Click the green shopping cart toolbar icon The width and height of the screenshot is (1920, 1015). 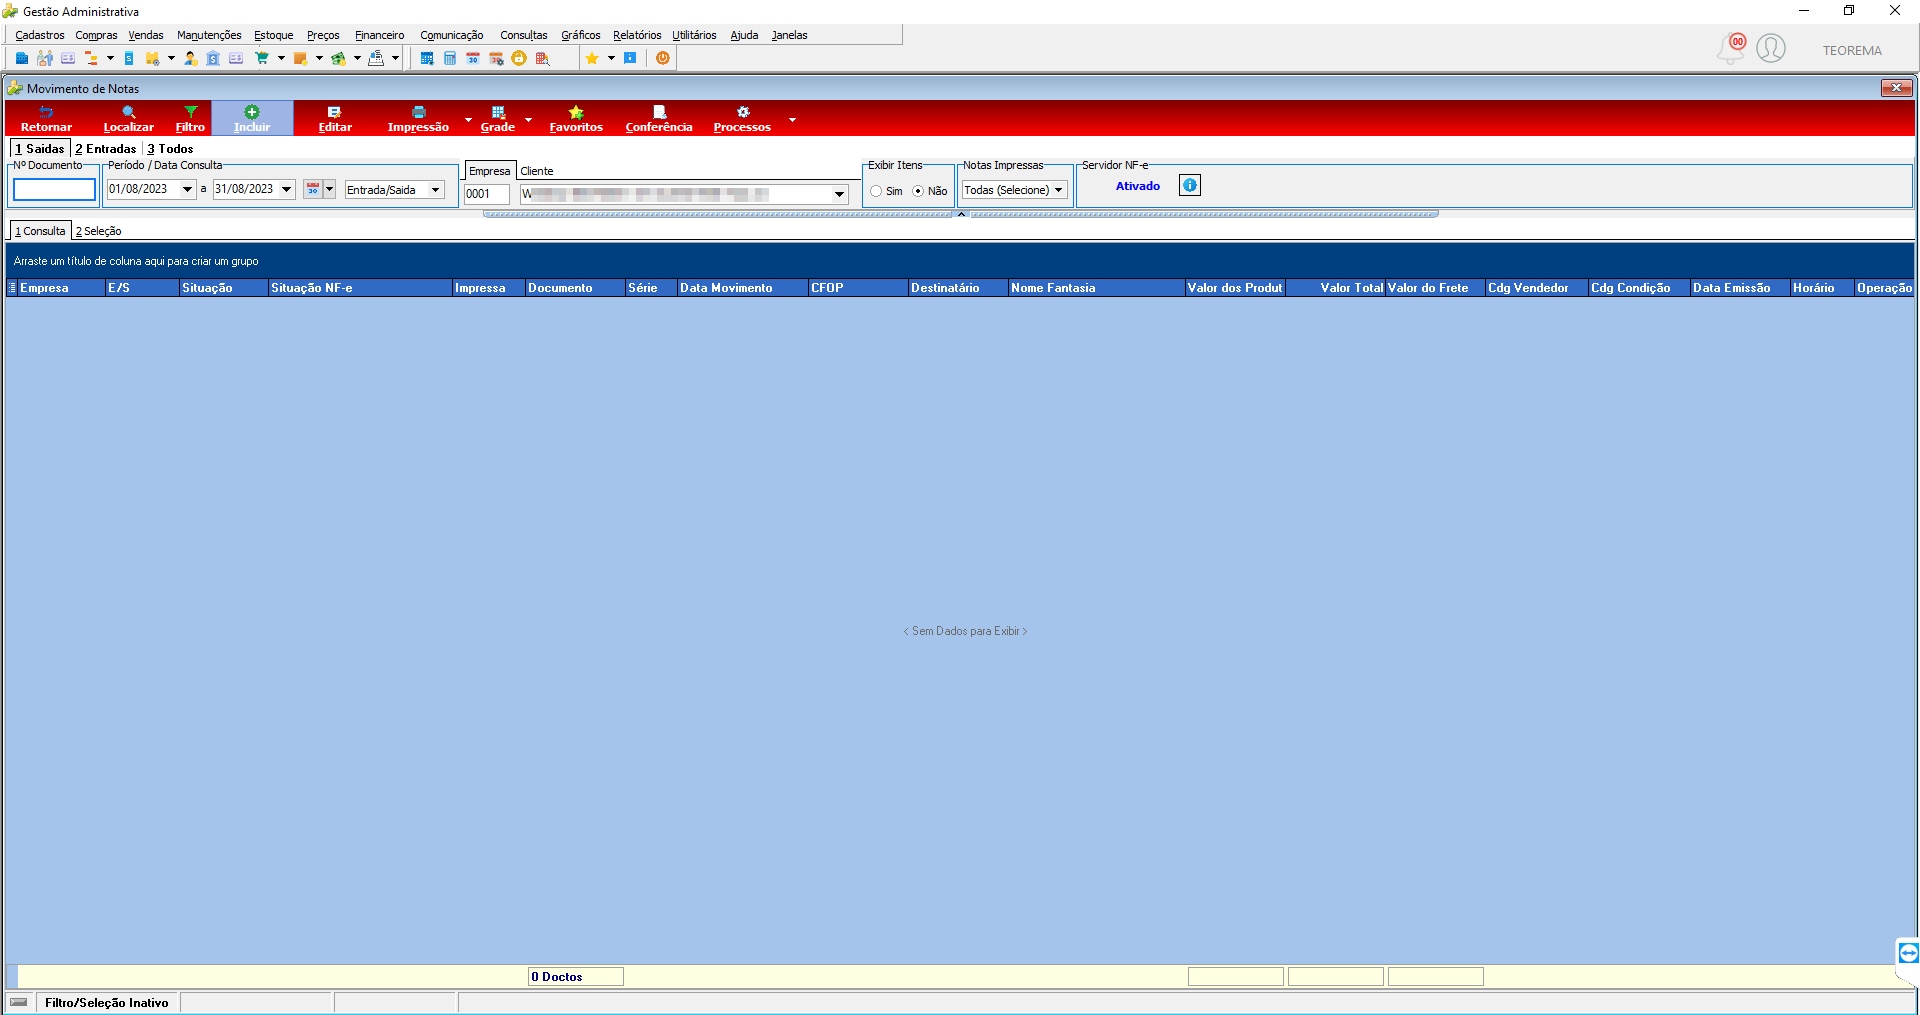tap(262, 58)
